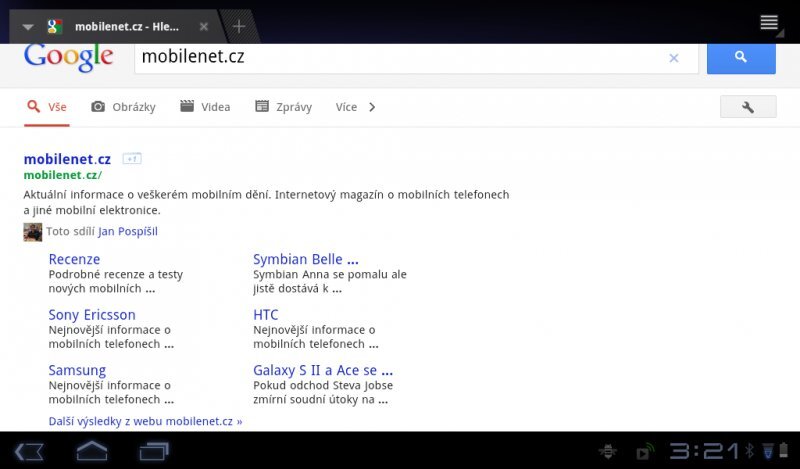Switch to the Videa tab
Image resolution: width=800 pixels, height=469 pixels.
(x=205, y=107)
